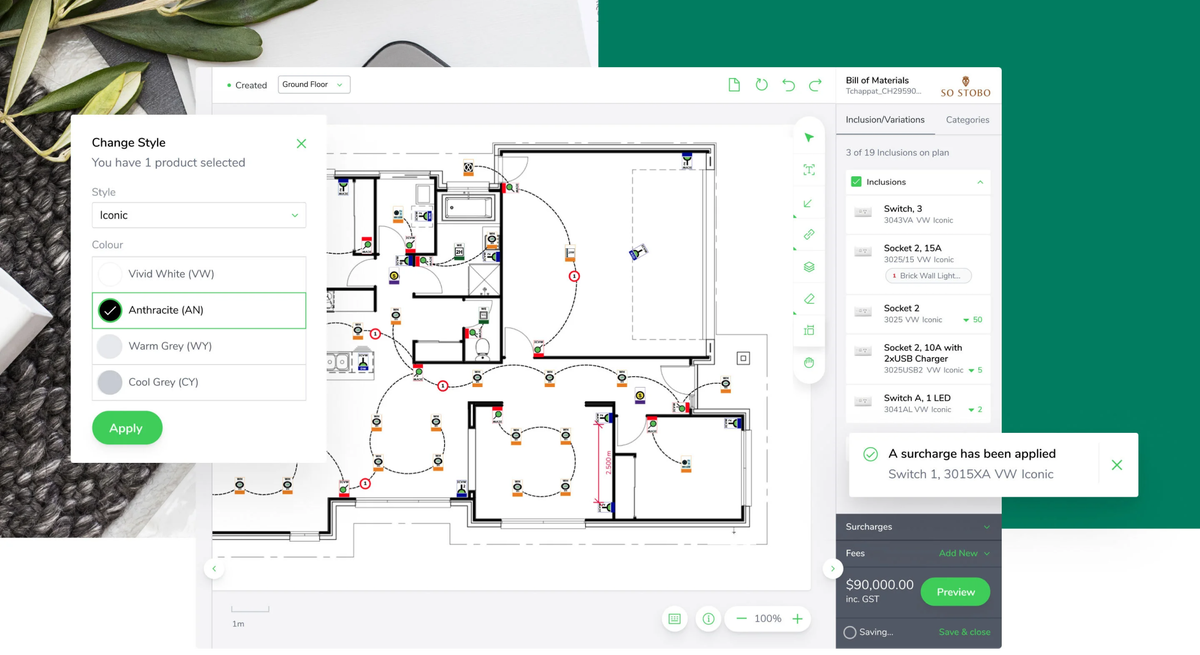Select the text box tool

pos(809,170)
